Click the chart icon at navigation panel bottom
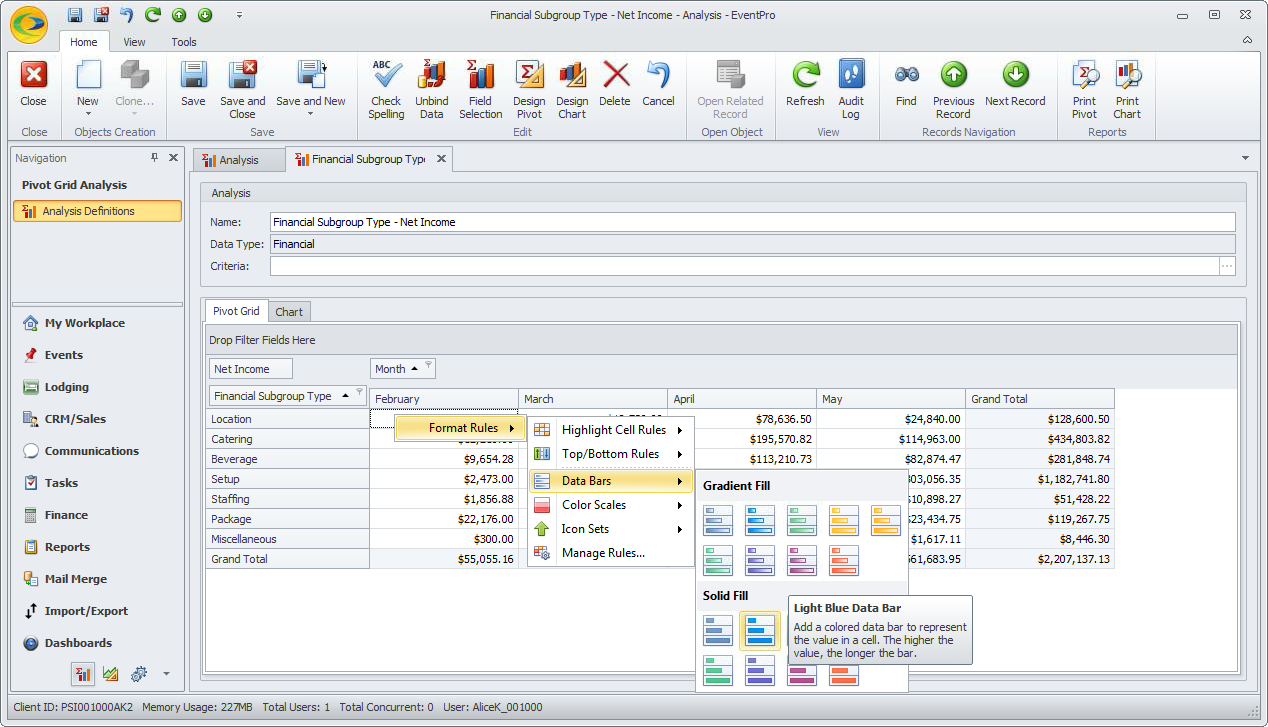Viewport: 1268px width, 727px height. click(x=111, y=674)
